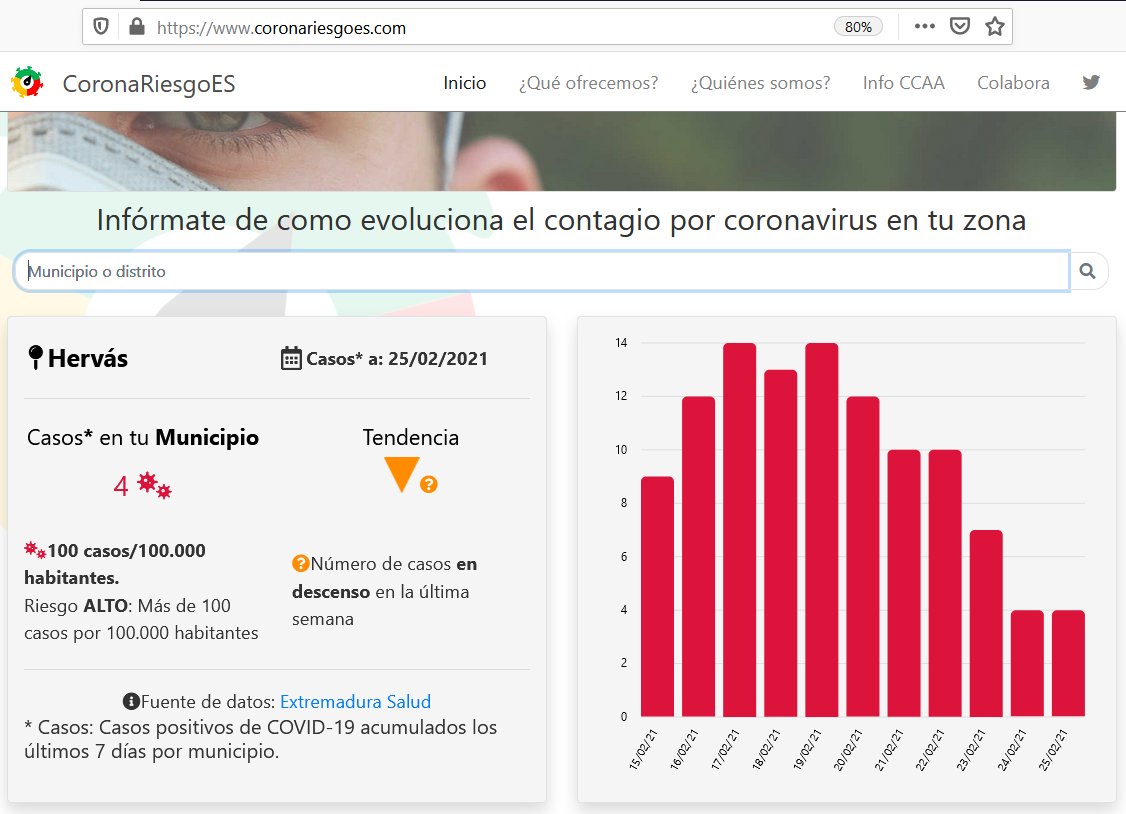Click 'Casos* en tu Municipio' heading

click(x=143, y=437)
